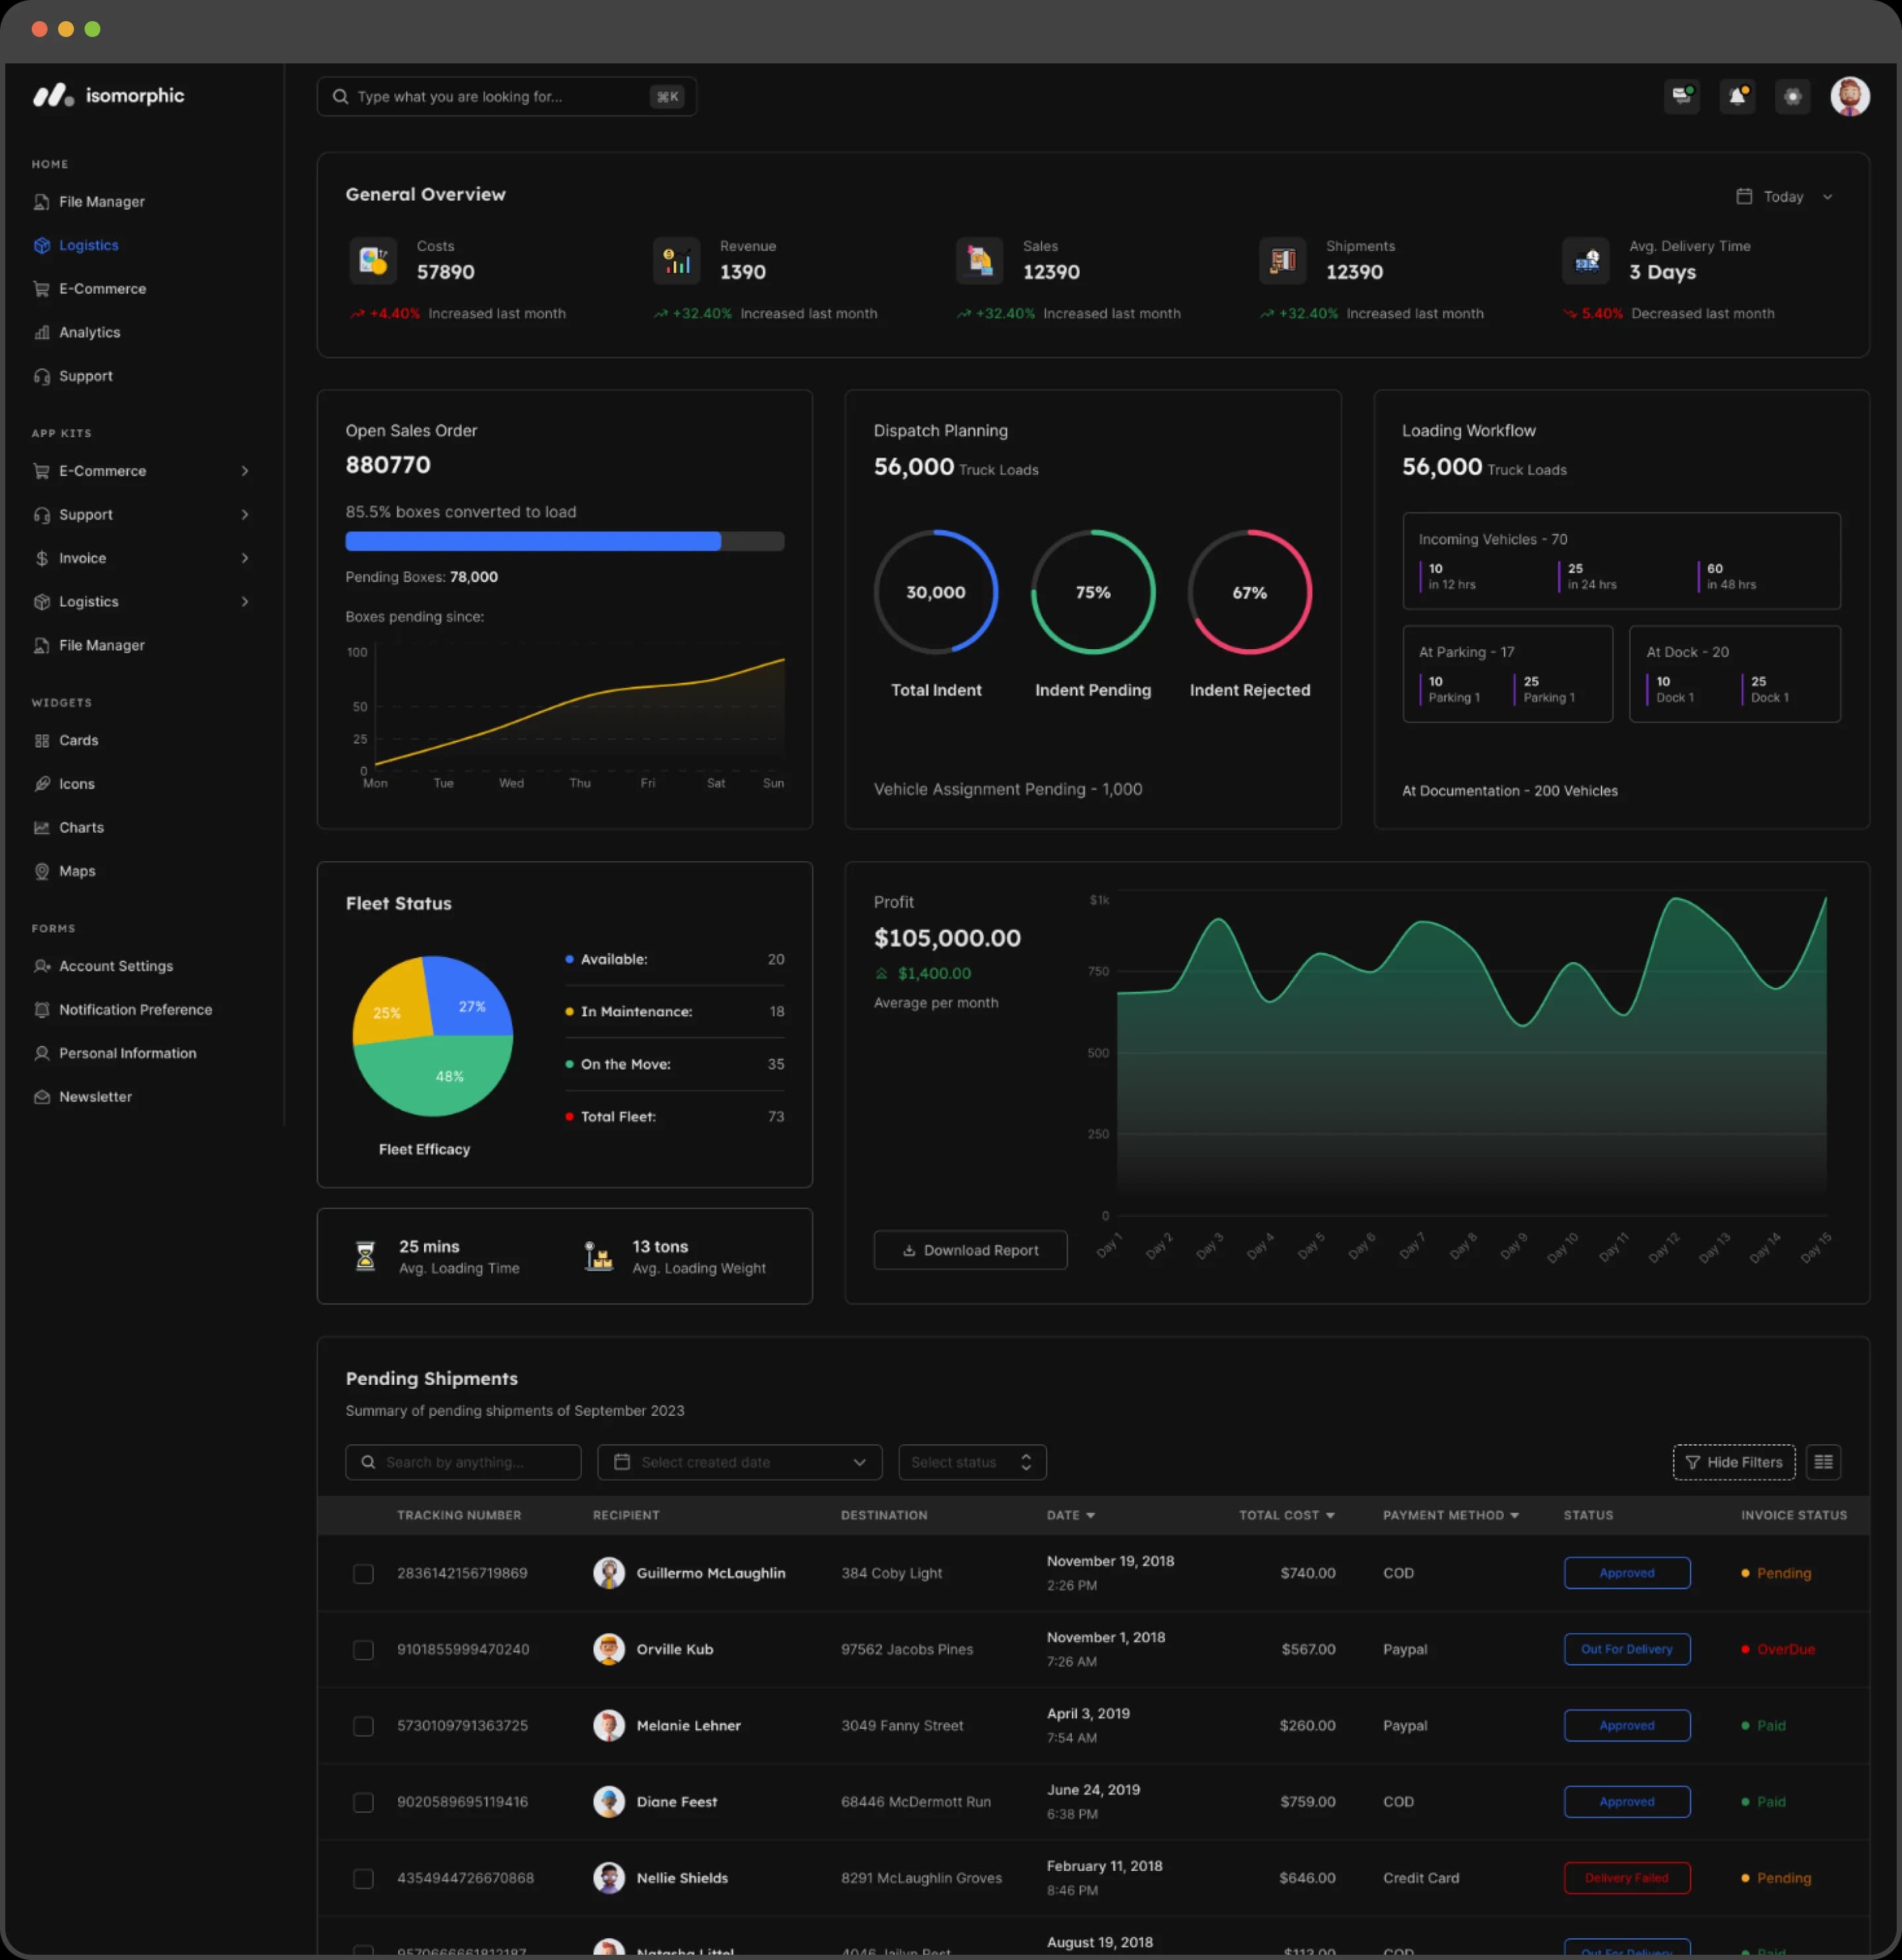Screen dimensions: 1902x1960
Task: Sort by the Date column arrow
Action: [1090, 1515]
